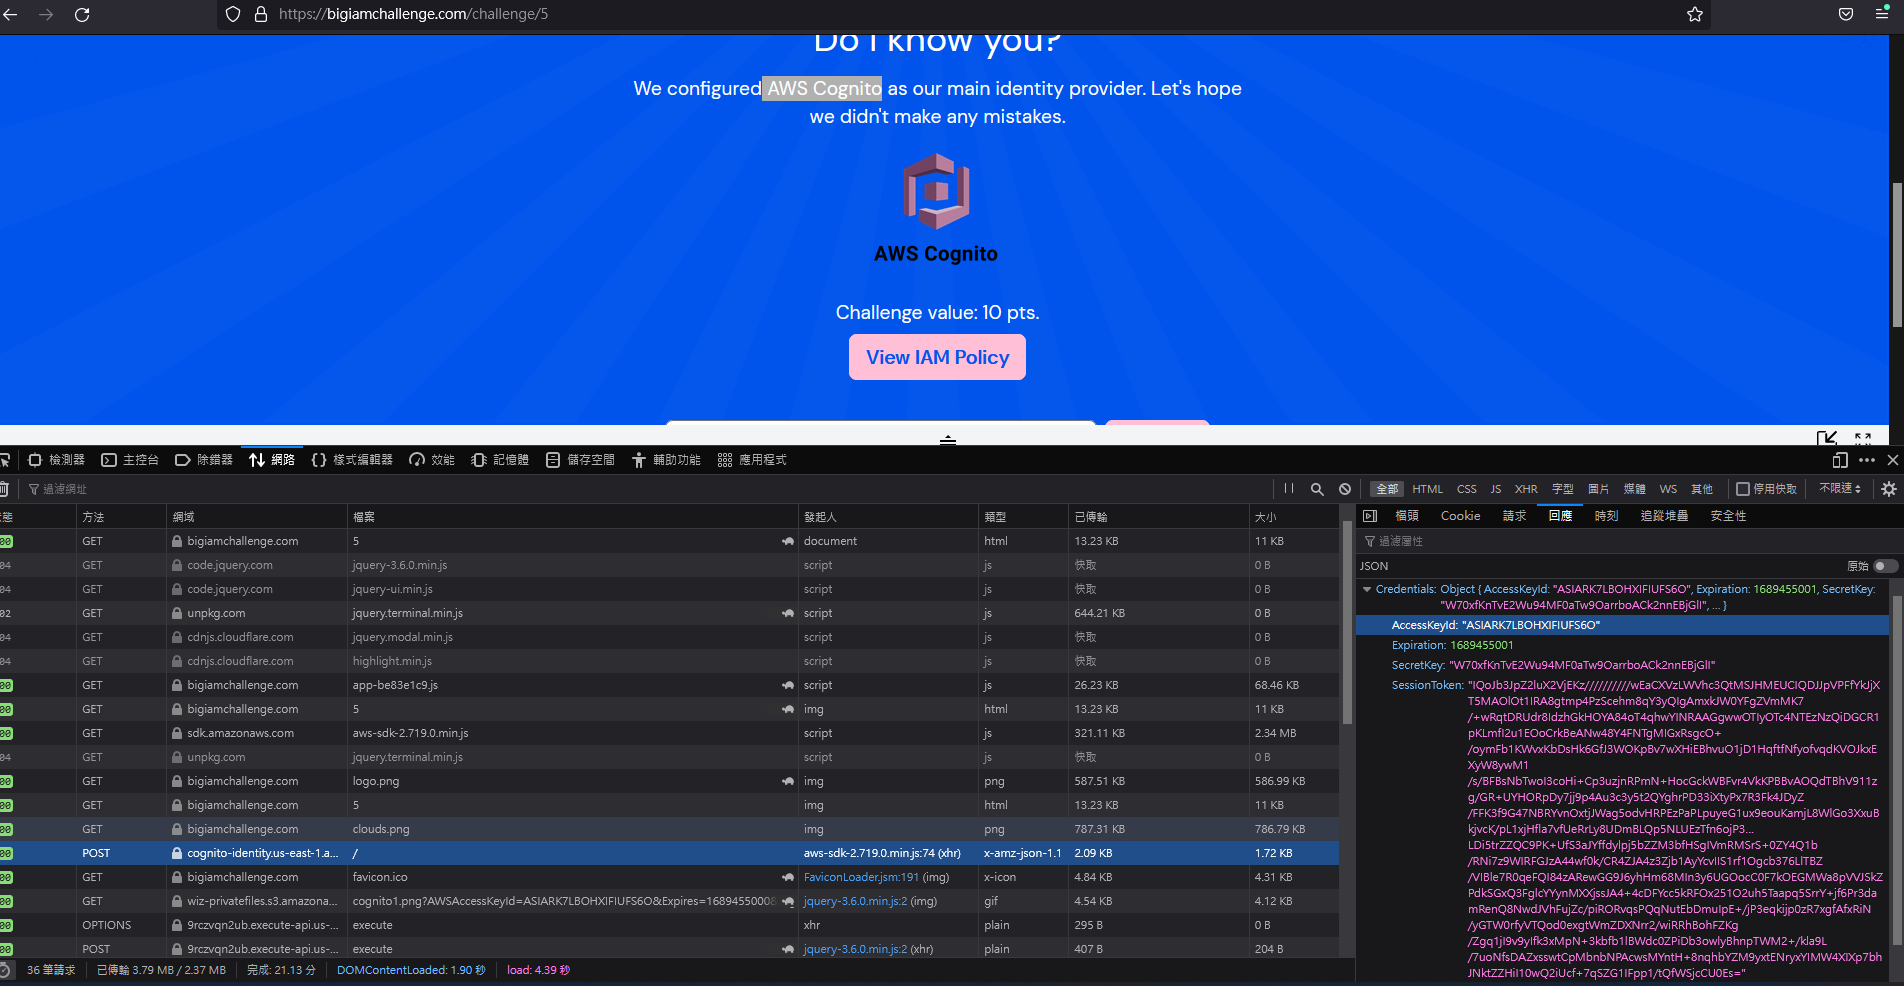Filter requests by XHR type
1904x986 pixels.
pyautogui.click(x=1526, y=489)
